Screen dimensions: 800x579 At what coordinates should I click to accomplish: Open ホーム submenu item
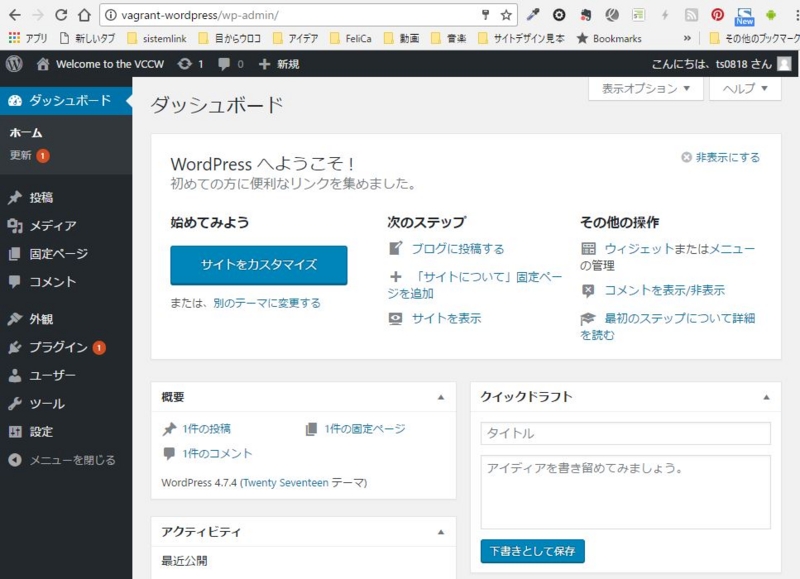26,133
